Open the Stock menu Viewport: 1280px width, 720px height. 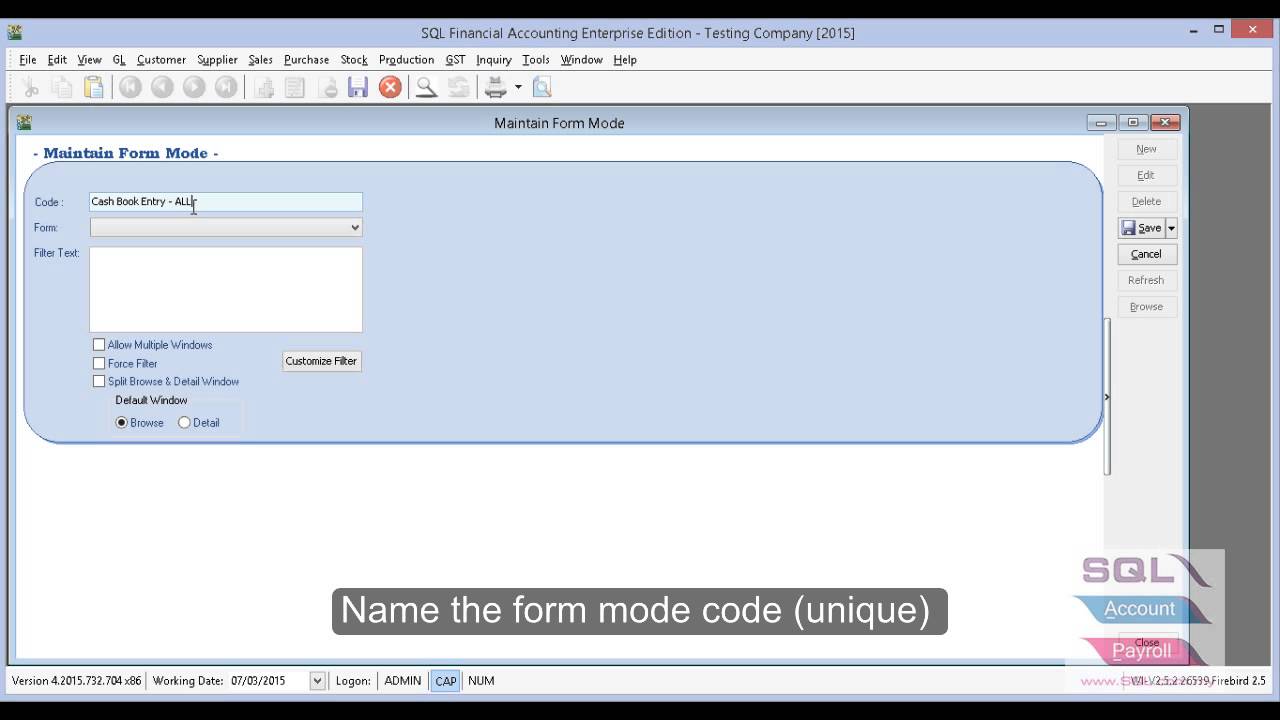(x=354, y=60)
